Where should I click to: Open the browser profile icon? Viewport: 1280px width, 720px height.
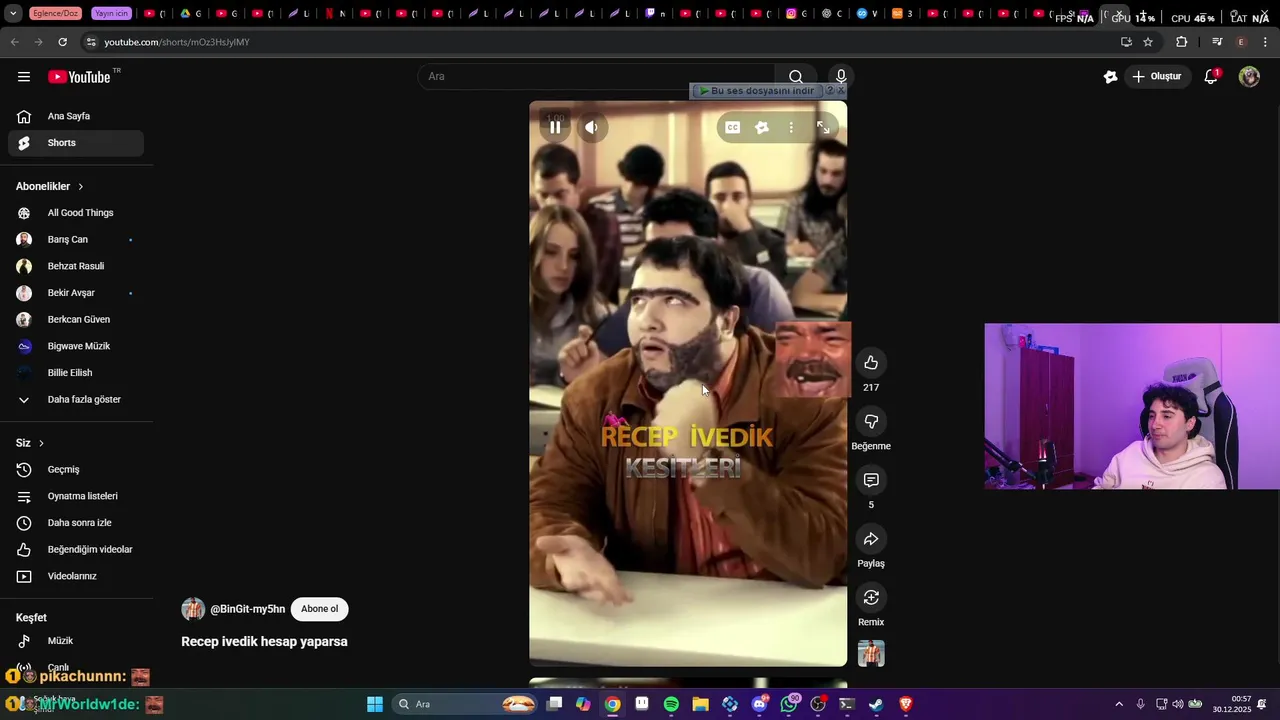(1241, 42)
